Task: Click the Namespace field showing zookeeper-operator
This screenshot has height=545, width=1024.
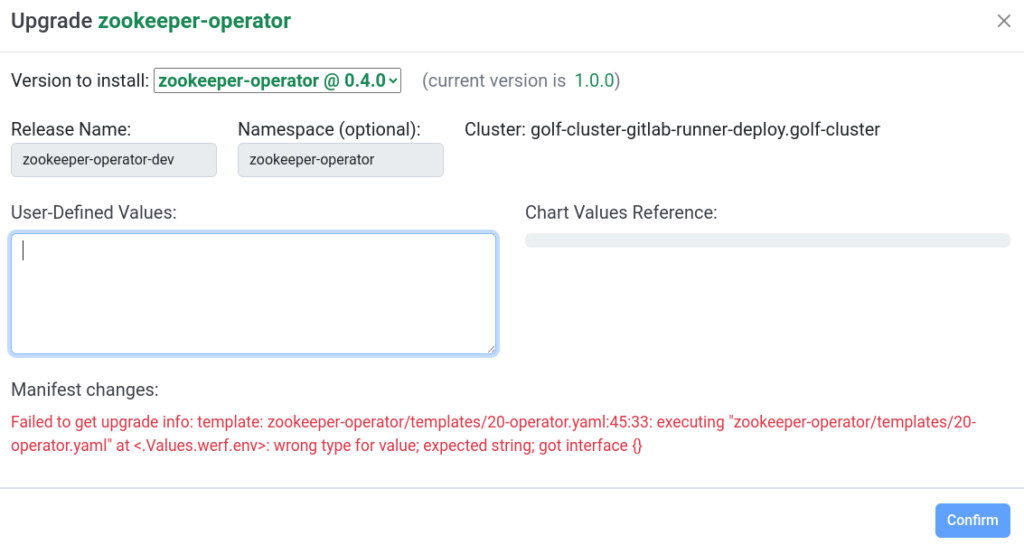Action: [340, 160]
